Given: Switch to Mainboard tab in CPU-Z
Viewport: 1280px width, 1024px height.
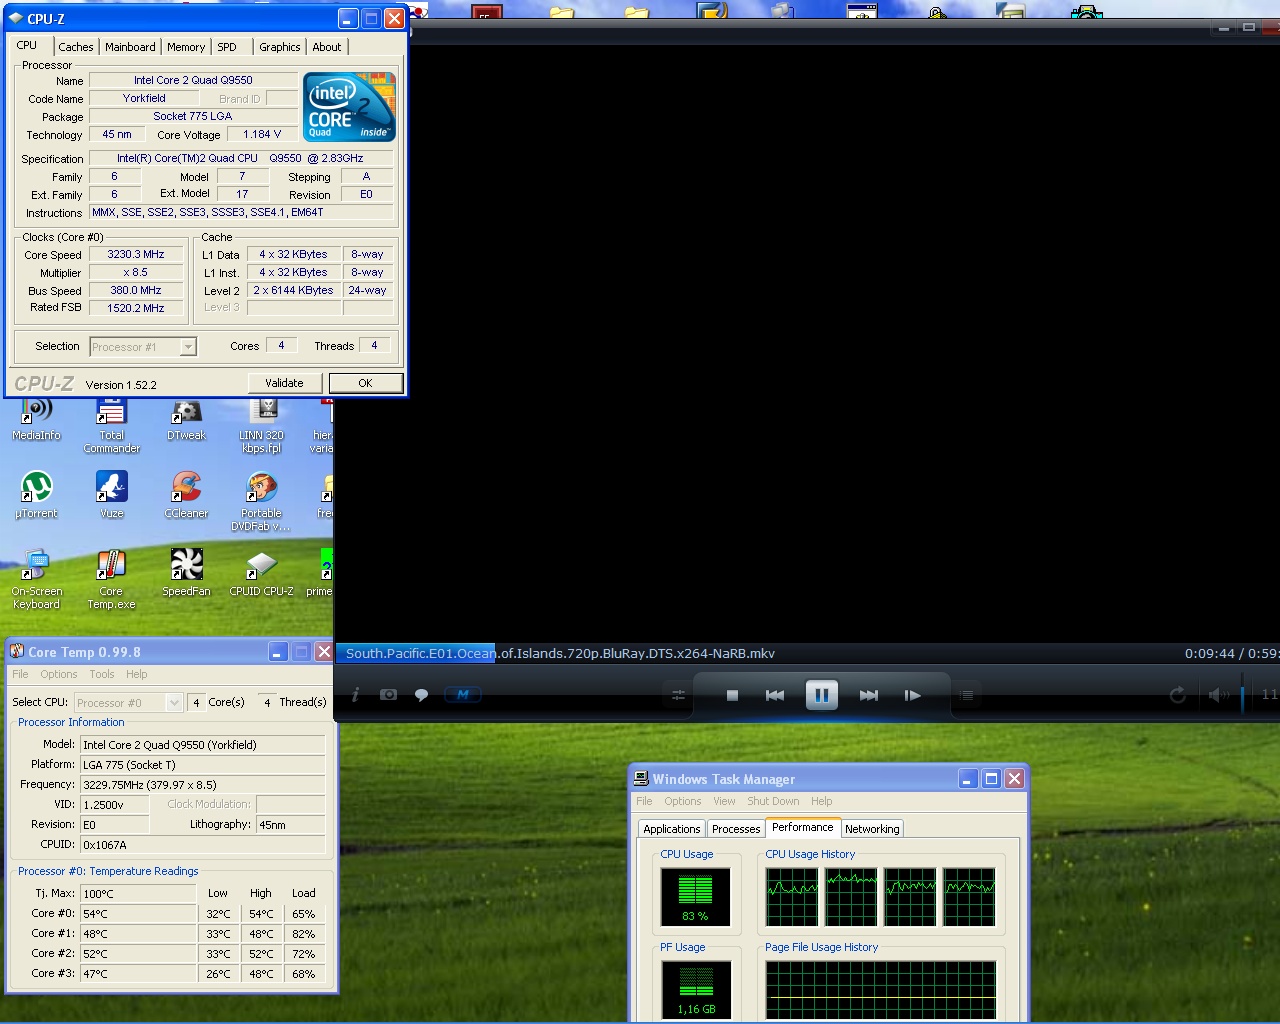Looking at the screenshot, I should point(130,47).
